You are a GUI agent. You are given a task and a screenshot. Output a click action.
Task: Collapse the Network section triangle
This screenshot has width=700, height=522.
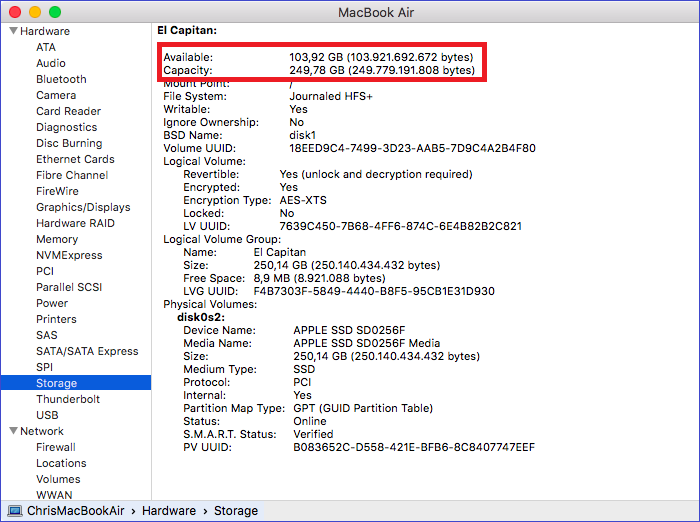pos(13,431)
